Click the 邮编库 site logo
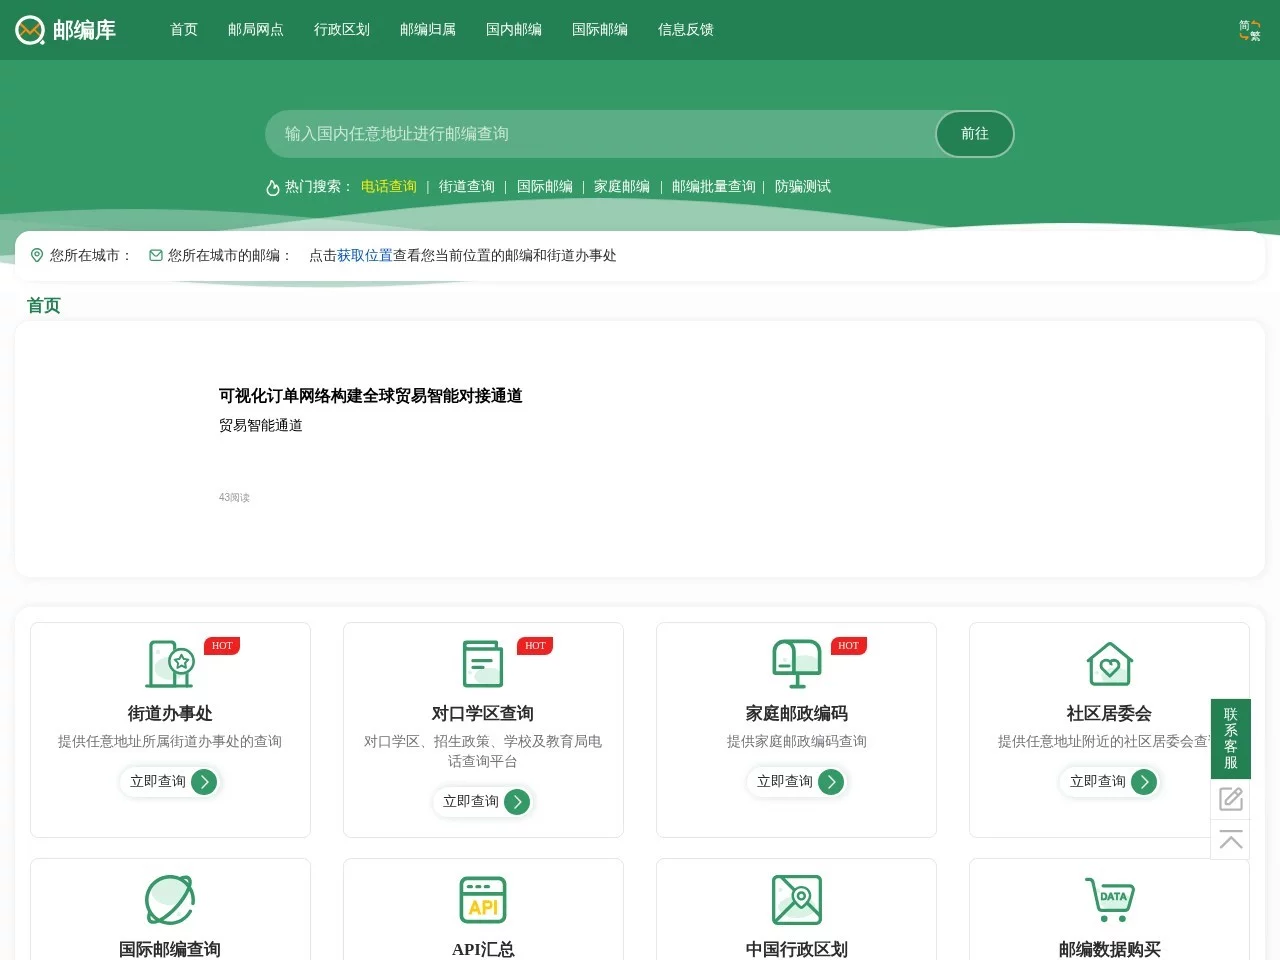This screenshot has width=1280, height=960. click(x=66, y=30)
